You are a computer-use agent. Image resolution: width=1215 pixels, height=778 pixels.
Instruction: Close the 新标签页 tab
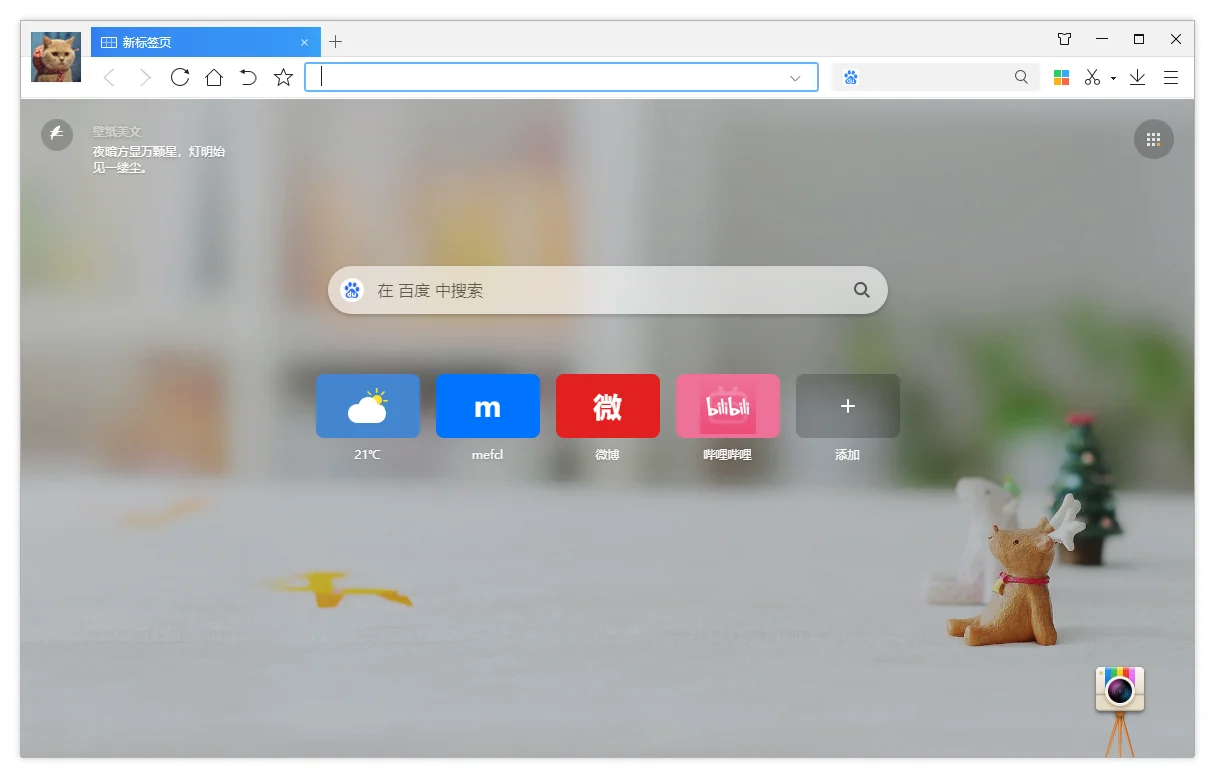pyautogui.click(x=304, y=42)
